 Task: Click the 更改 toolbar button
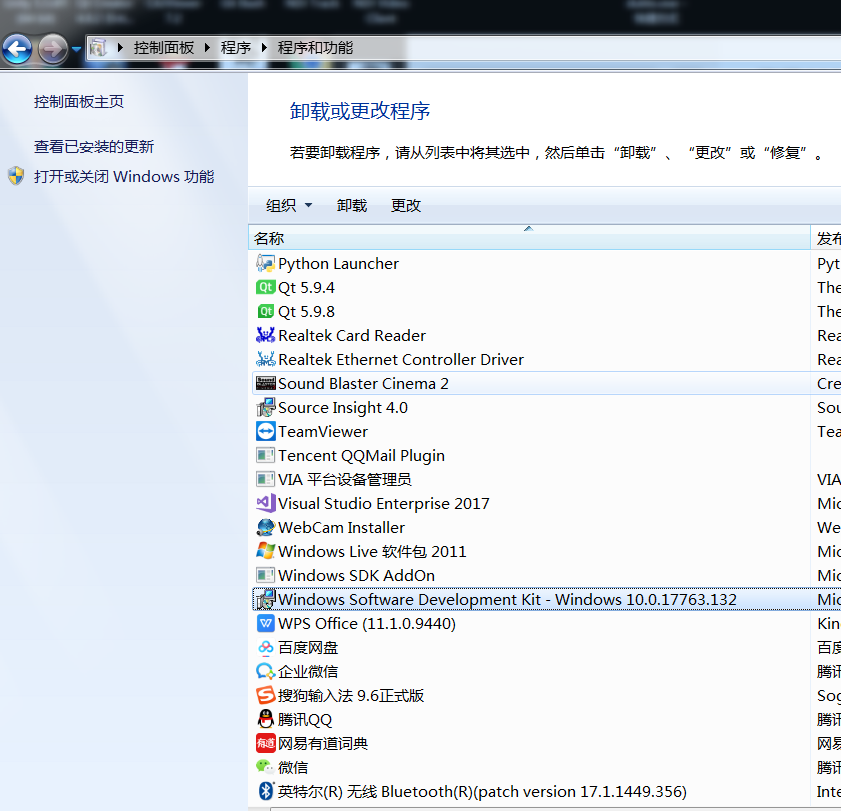pyautogui.click(x=405, y=205)
